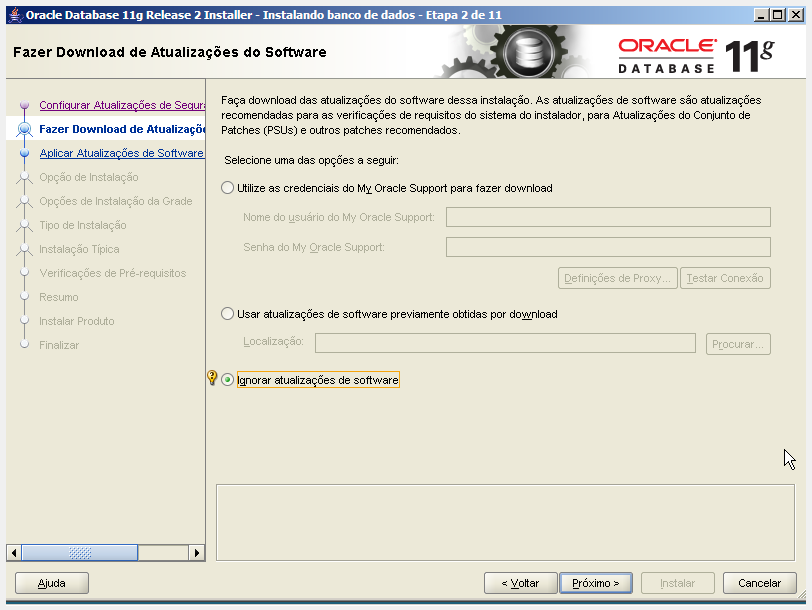Click Opções de Instalação da Grade step
Screen dimensions: 812x610
click(115, 201)
